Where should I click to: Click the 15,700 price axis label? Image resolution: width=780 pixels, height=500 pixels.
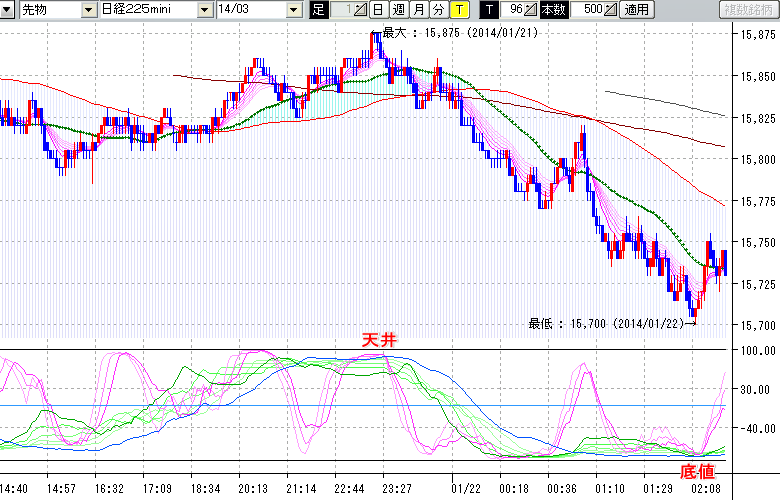[758, 325]
